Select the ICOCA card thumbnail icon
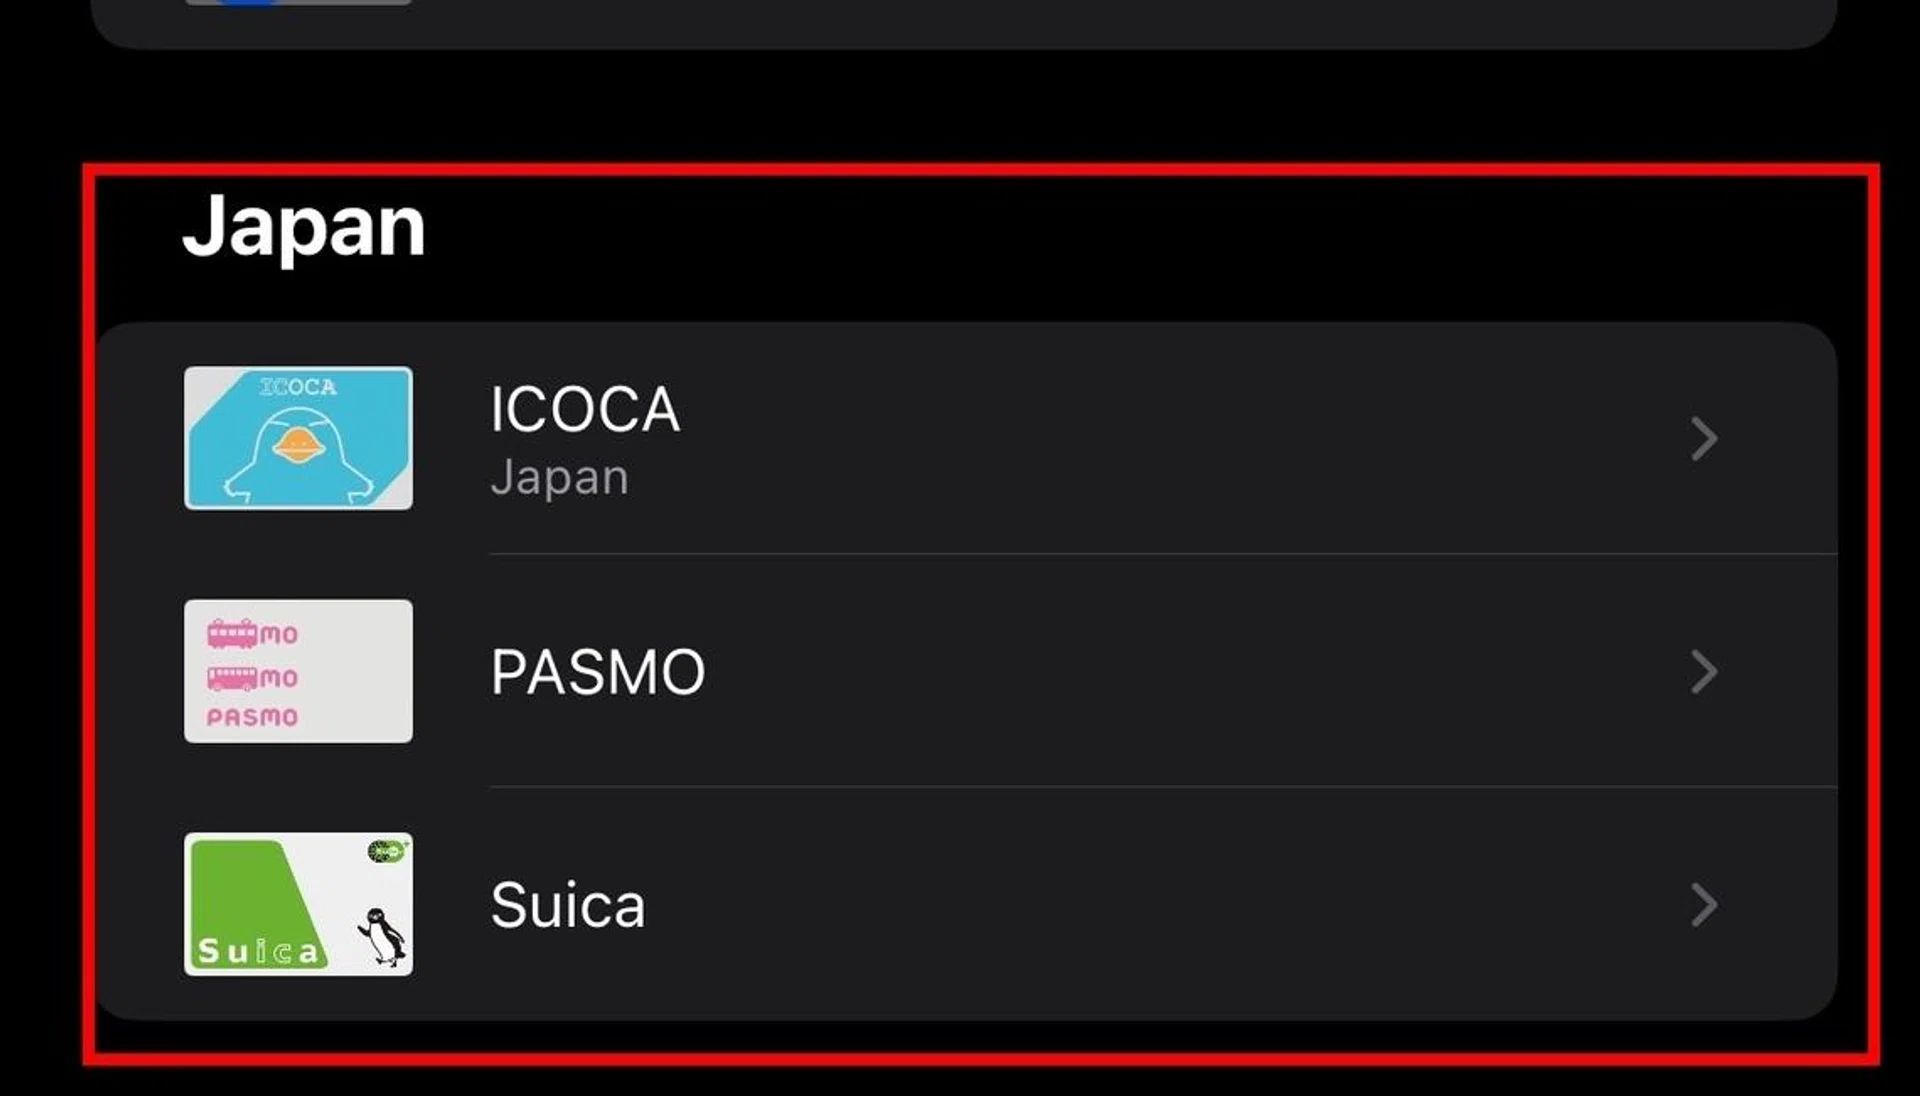 point(297,440)
